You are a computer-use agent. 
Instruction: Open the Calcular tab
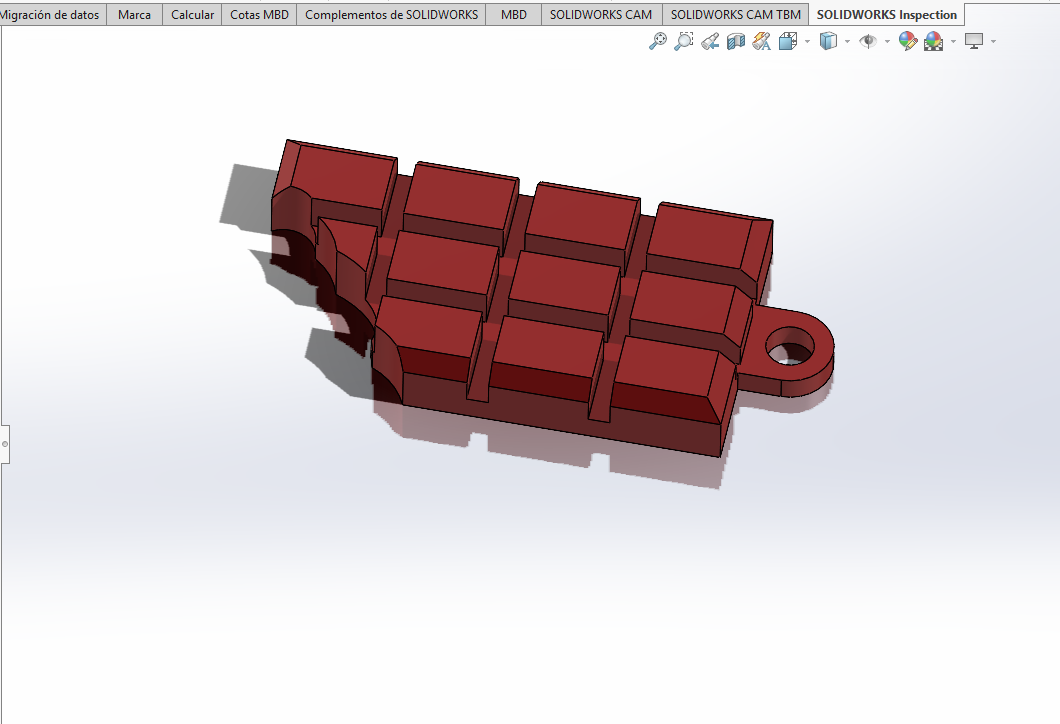(192, 14)
